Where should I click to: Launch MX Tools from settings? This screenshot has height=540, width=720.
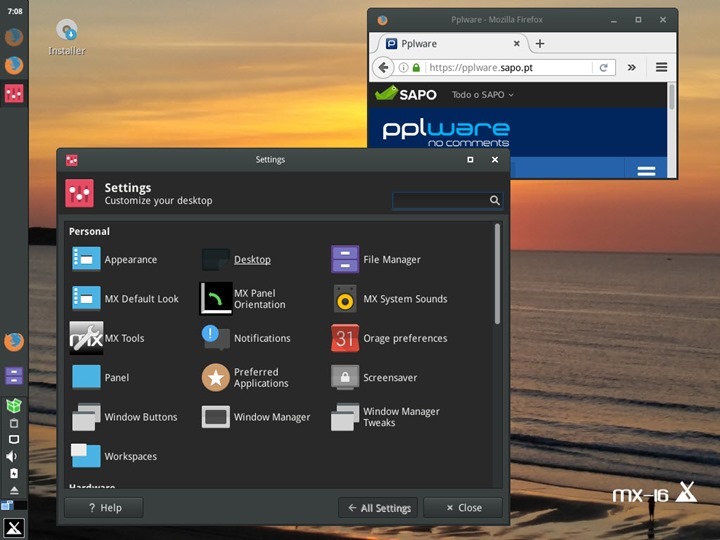[86, 338]
